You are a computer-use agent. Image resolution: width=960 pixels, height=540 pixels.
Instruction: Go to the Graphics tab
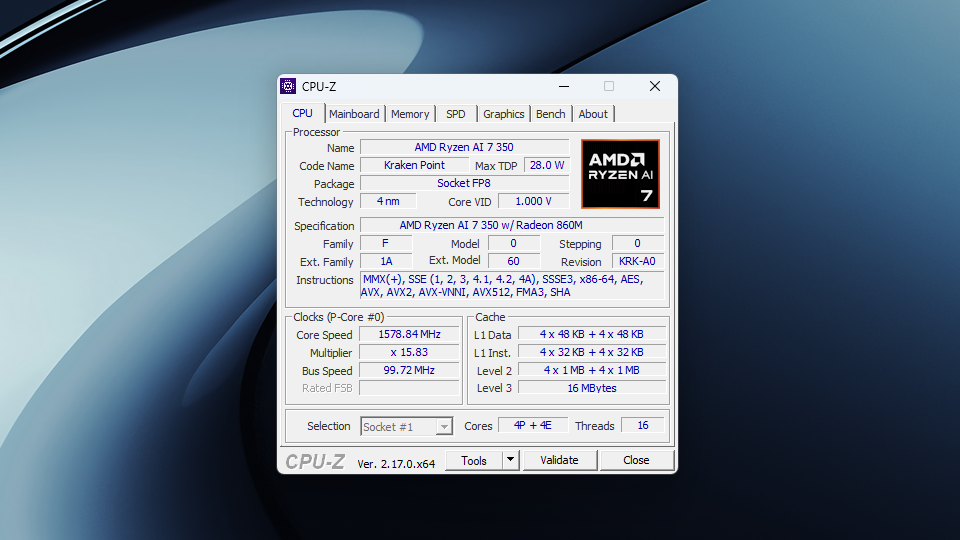coord(504,114)
